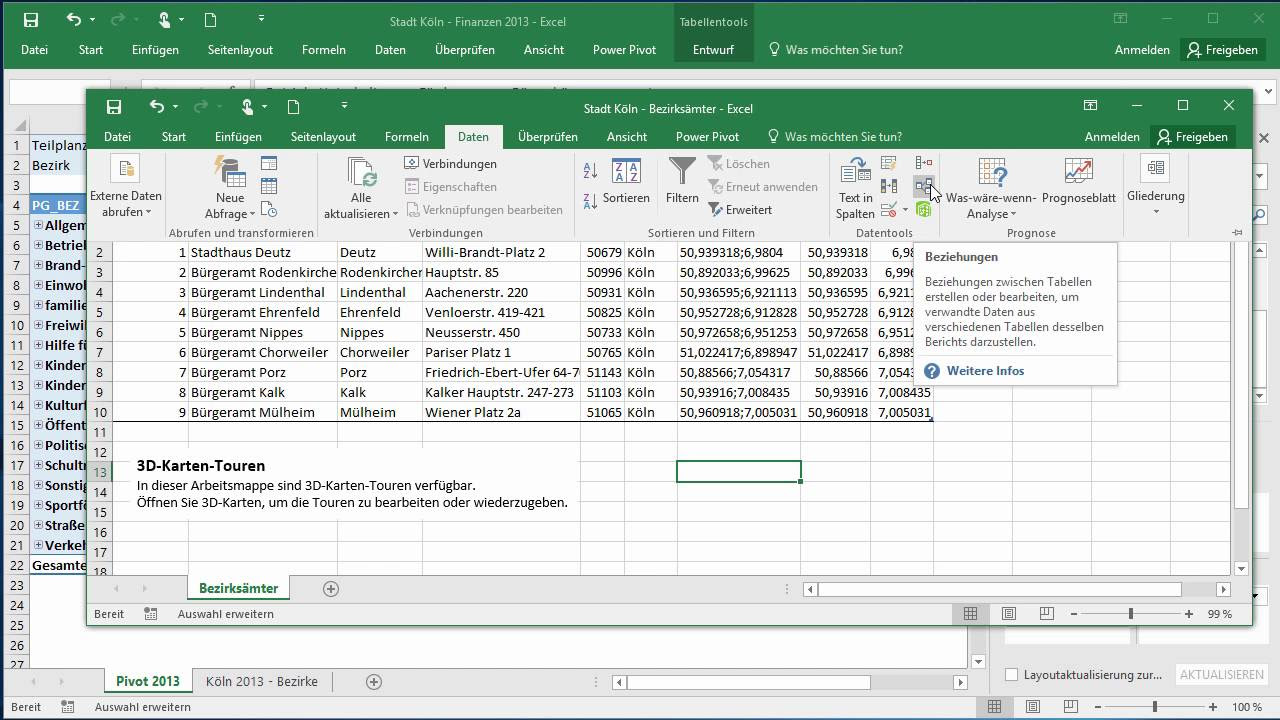Switch Bezirksämter window to page break preview

point(1046,614)
